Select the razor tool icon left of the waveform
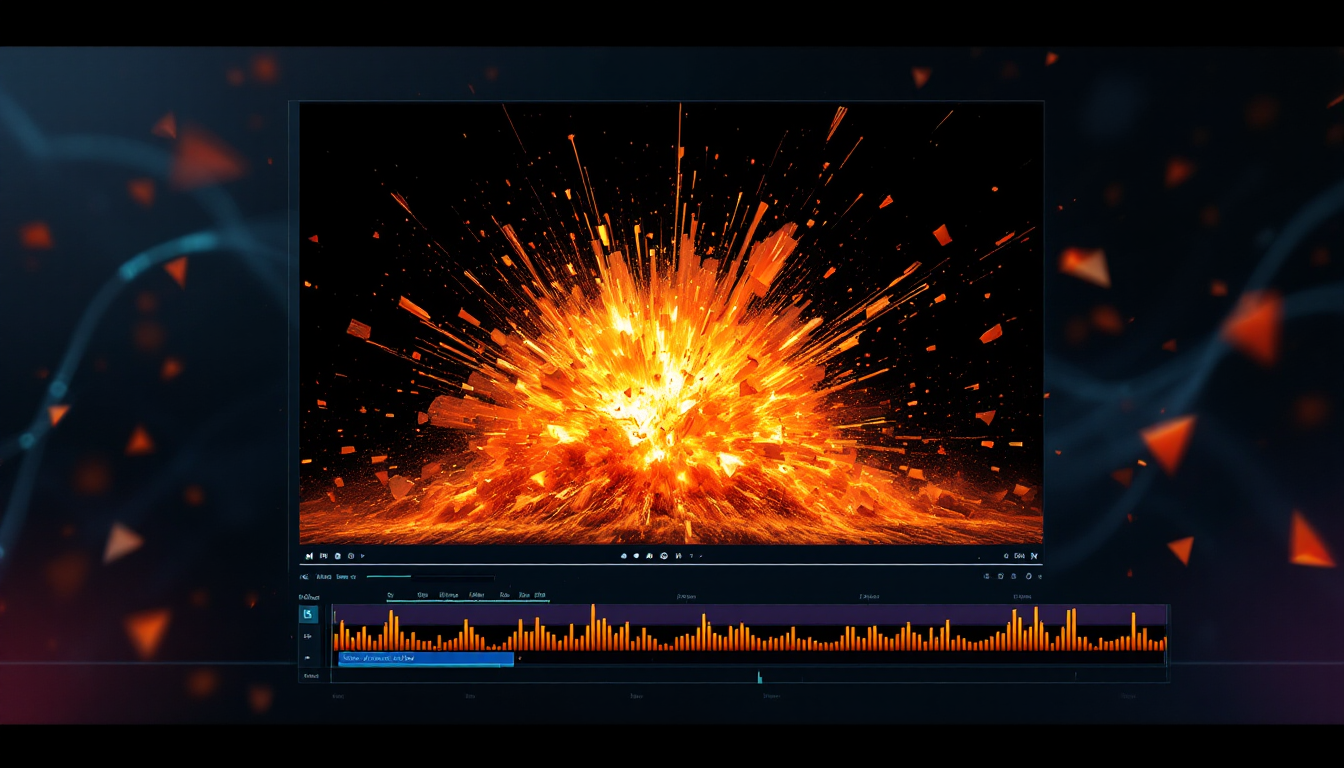This screenshot has height=768, width=1344. click(308, 636)
